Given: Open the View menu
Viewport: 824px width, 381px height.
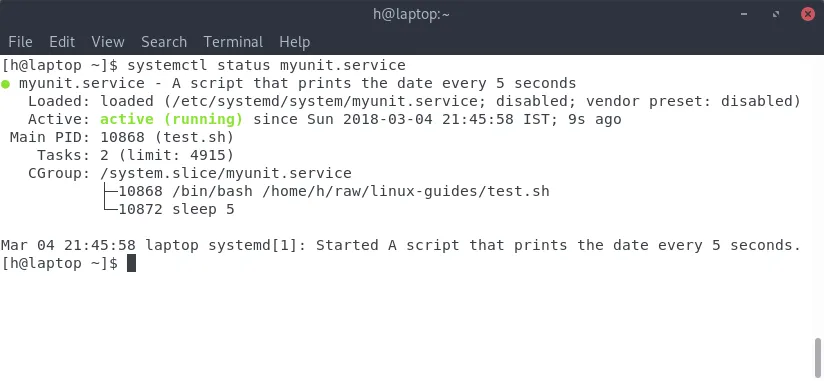Looking at the screenshot, I should click(108, 42).
